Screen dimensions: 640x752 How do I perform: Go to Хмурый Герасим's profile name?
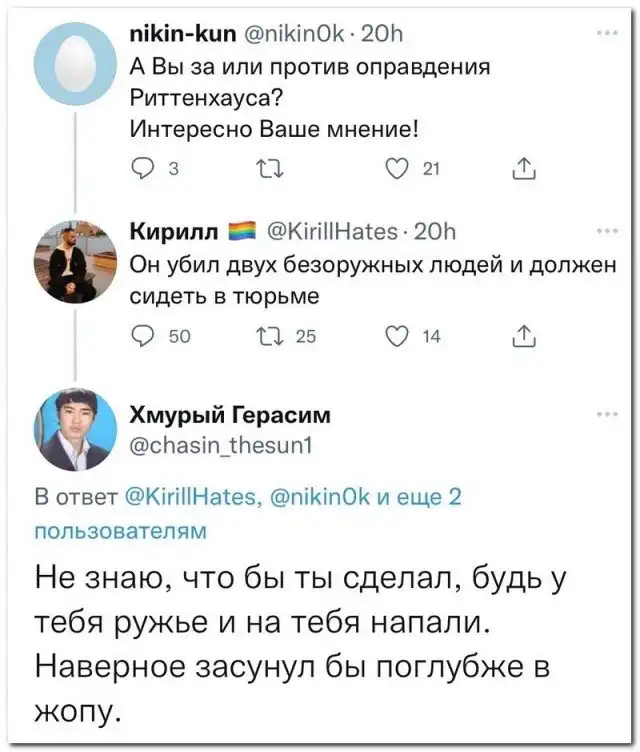(x=231, y=414)
